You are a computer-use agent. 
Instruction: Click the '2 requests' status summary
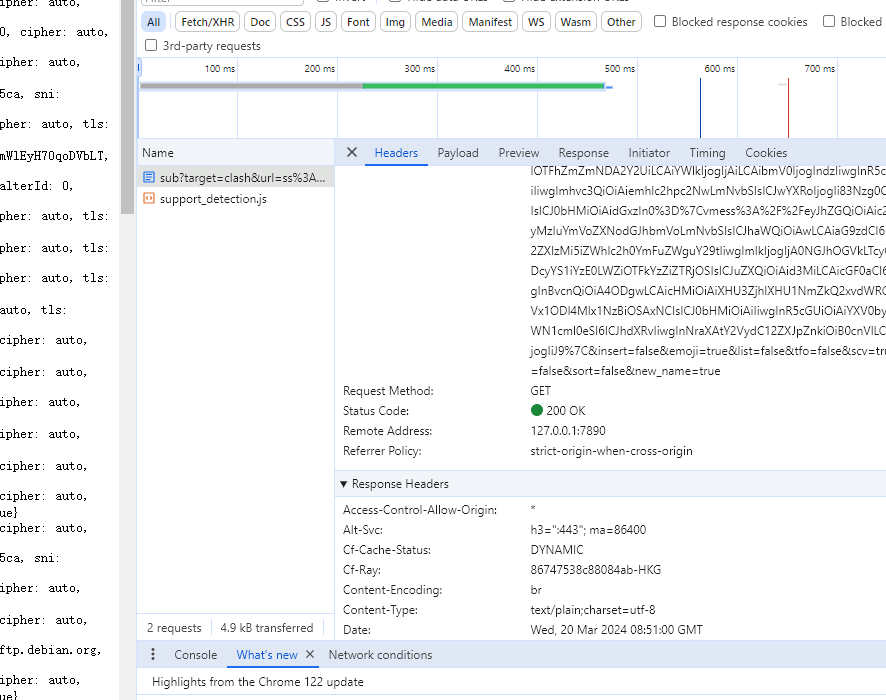[x=174, y=628]
